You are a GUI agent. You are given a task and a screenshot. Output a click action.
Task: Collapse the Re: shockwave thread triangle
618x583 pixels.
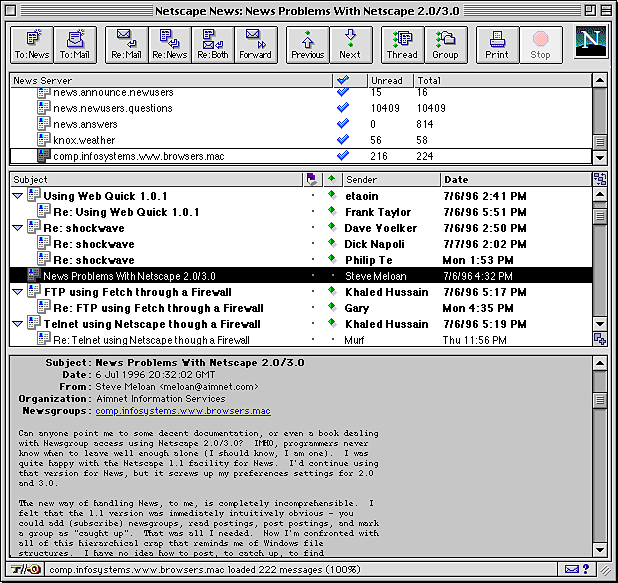(17, 229)
